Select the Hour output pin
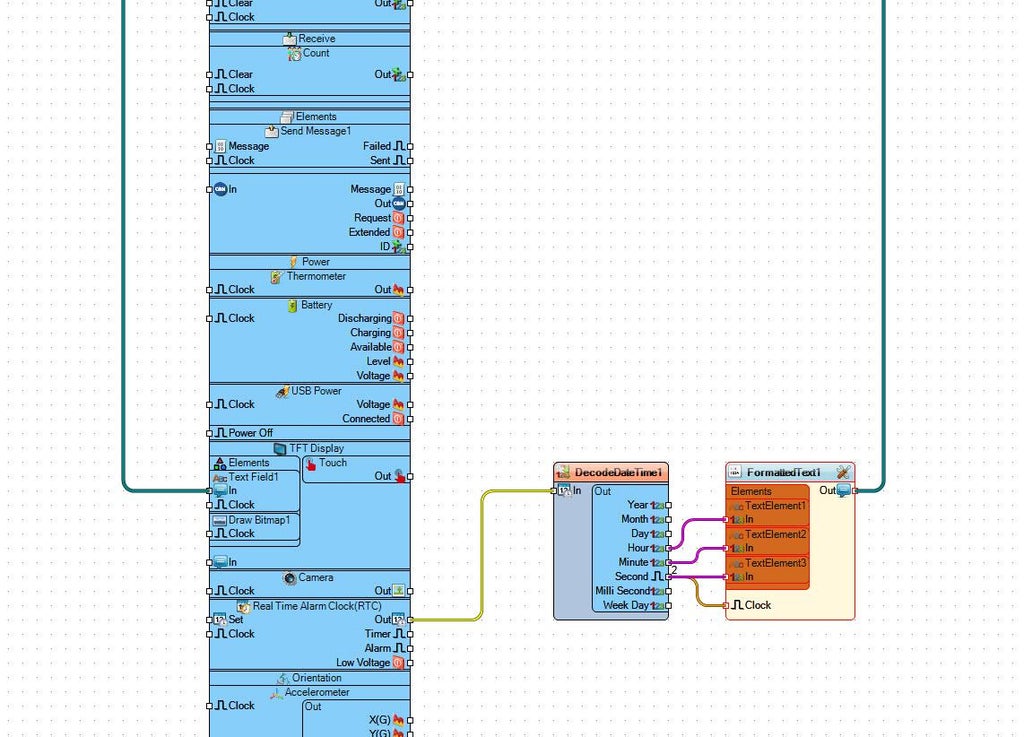The height and width of the screenshot is (737, 1024). click(668, 548)
